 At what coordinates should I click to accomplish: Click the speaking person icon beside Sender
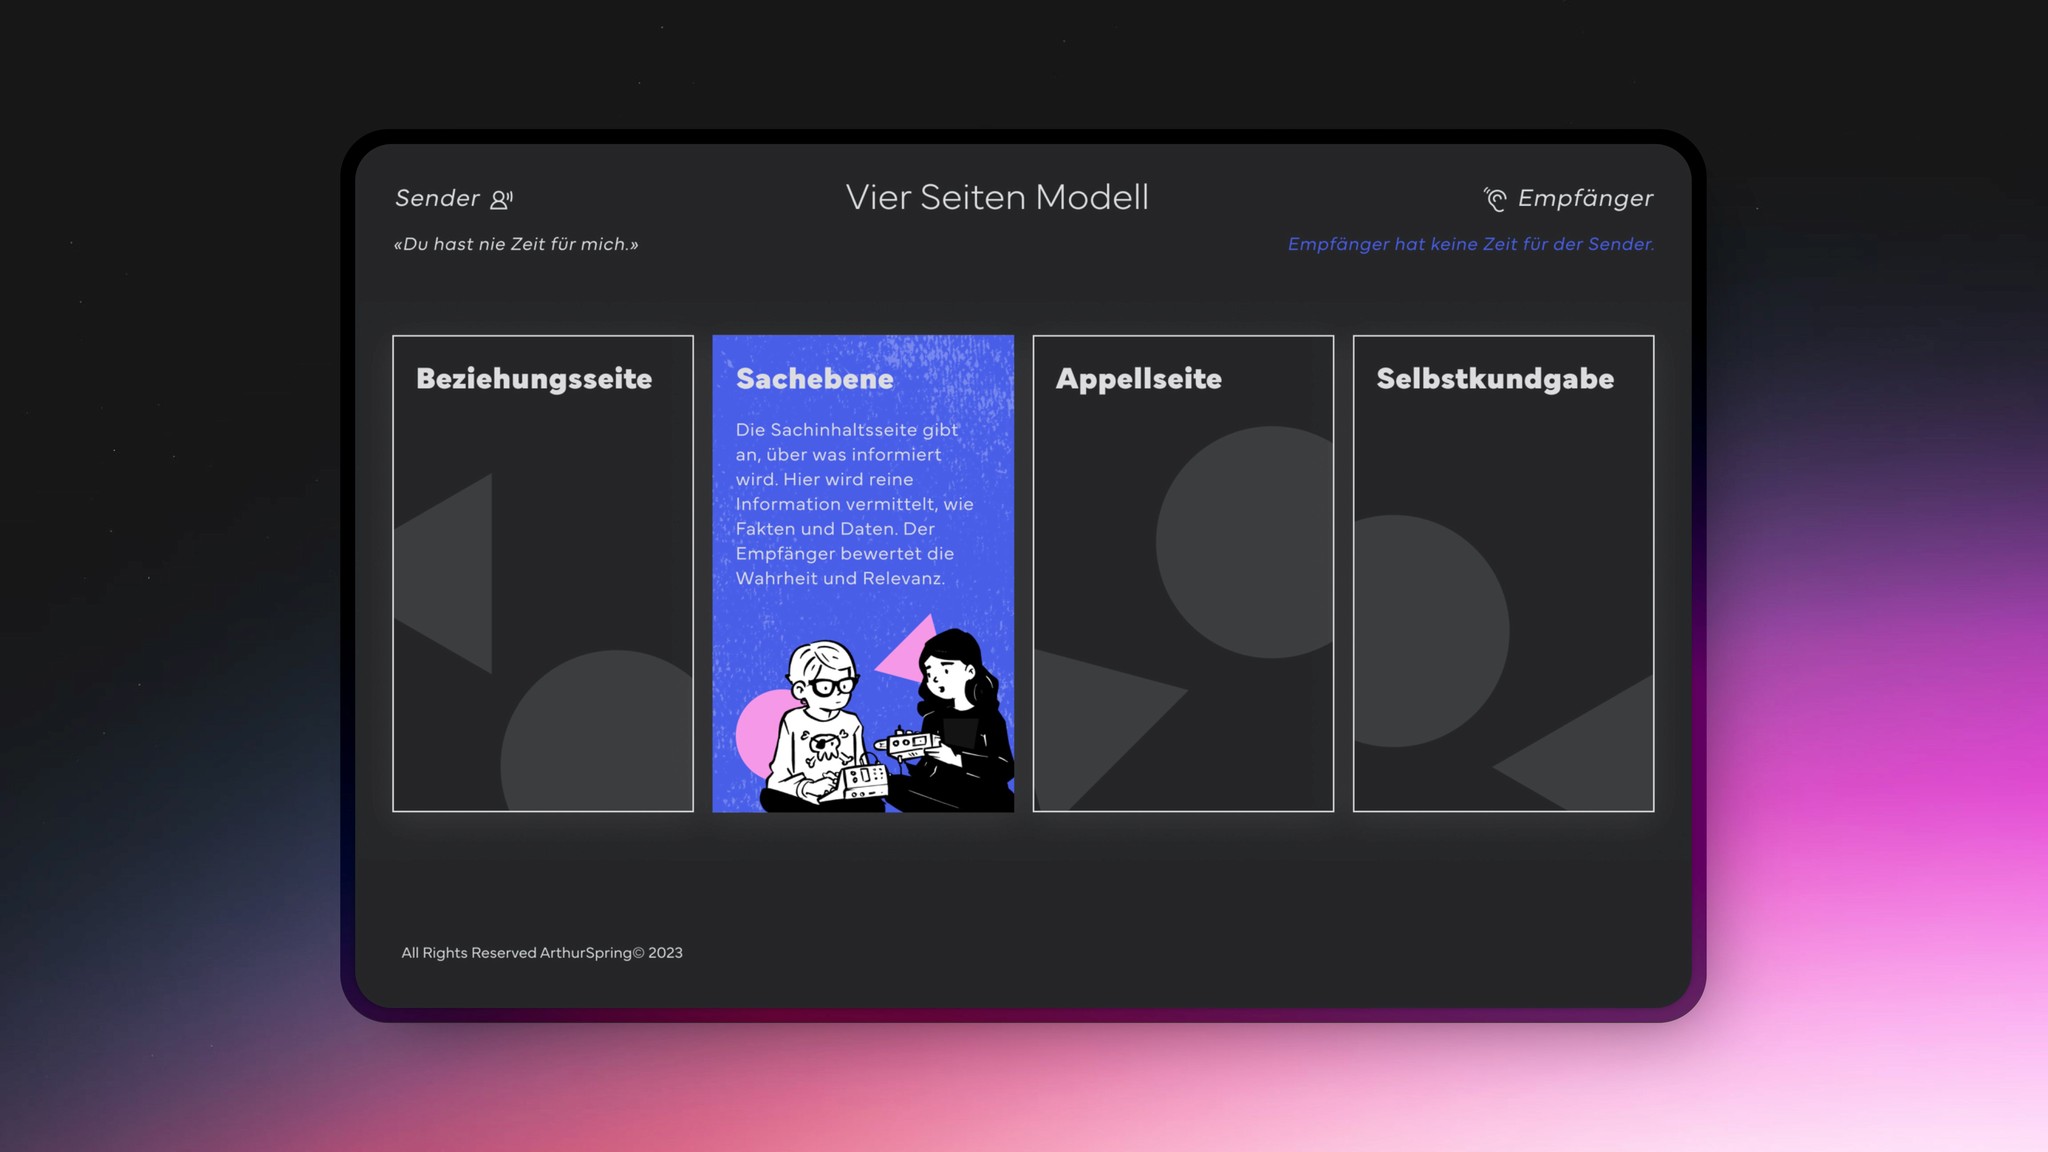pos(501,199)
